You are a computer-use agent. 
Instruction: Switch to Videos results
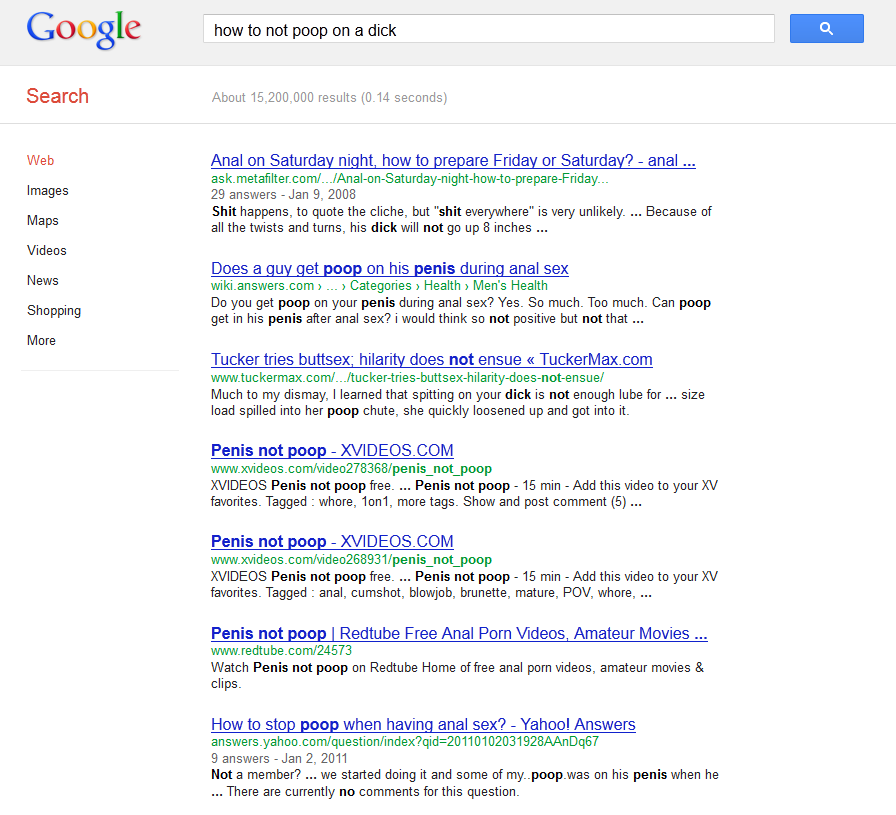click(x=46, y=250)
